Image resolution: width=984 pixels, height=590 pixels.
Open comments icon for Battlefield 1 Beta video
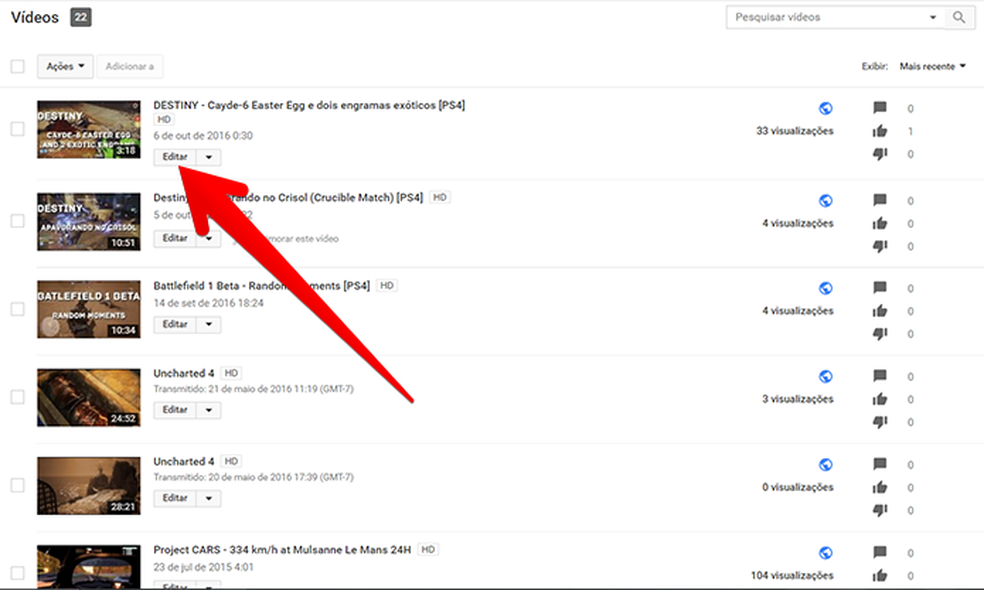pos(880,288)
